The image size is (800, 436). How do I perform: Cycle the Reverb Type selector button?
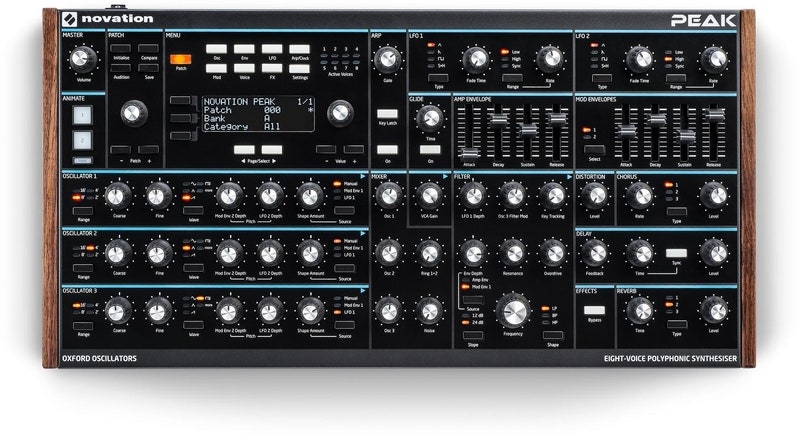[676, 322]
